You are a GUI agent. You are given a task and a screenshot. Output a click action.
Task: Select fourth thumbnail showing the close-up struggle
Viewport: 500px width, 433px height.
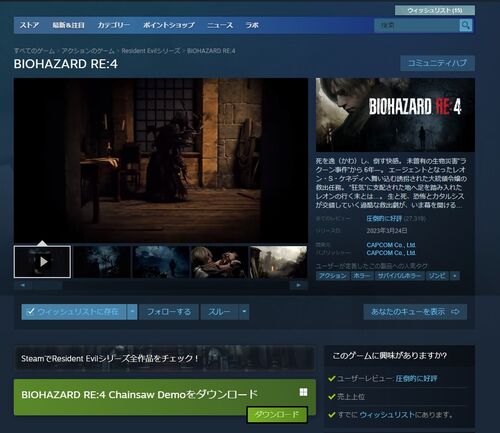(x=220, y=262)
